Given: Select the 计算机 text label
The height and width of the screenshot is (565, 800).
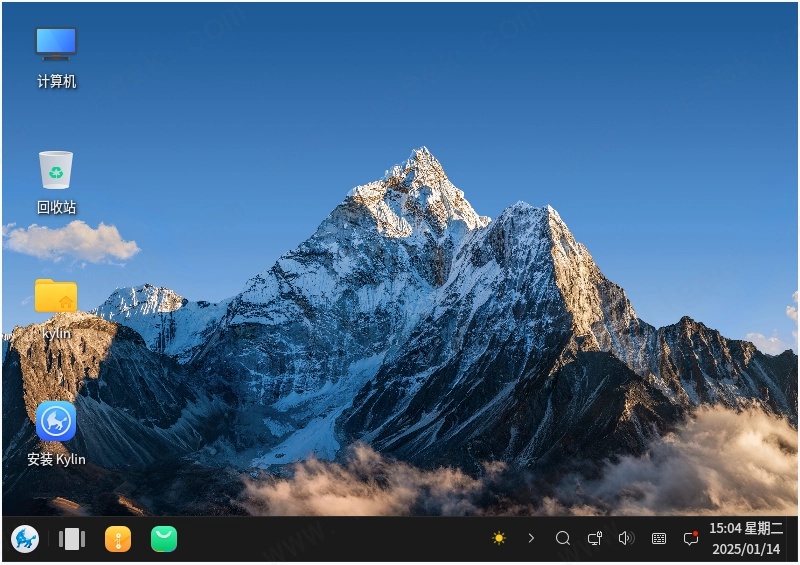Looking at the screenshot, I should tap(57, 82).
